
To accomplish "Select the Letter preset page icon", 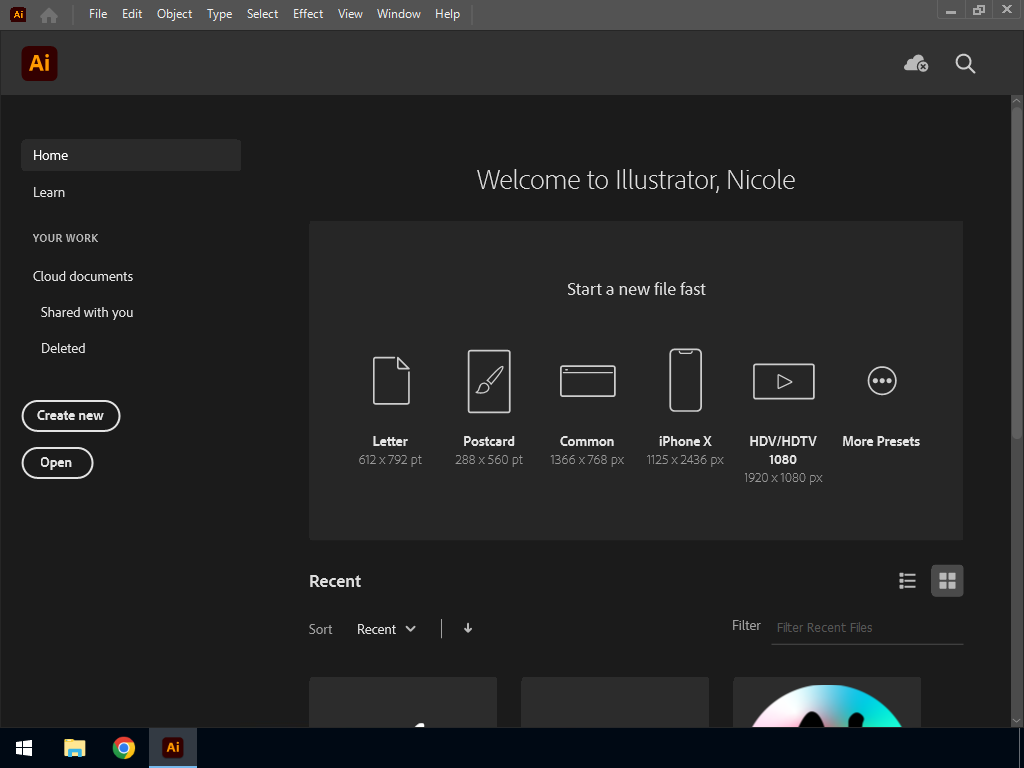I will click(x=391, y=380).
